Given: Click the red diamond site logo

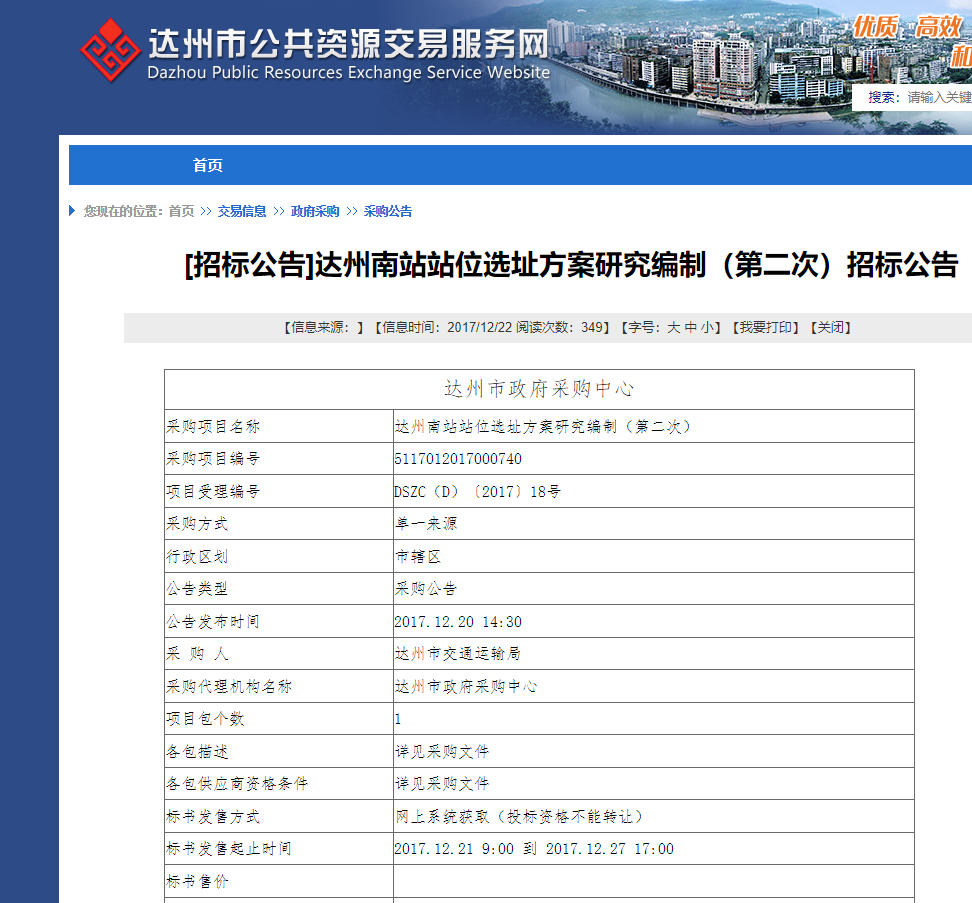Looking at the screenshot, I should [x=110, y=50].
